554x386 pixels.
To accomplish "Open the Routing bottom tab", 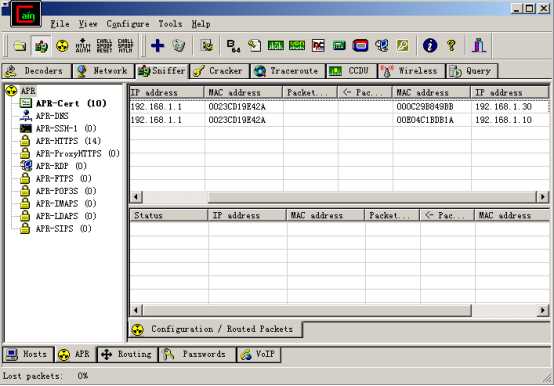I will pyautogui.click(x=127, y=354).
